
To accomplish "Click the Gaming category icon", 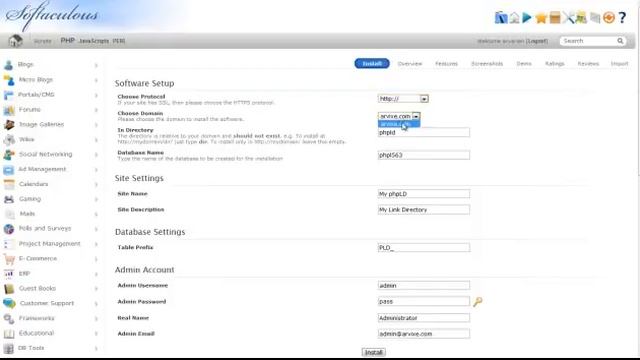I will click(x=9, y=199).
